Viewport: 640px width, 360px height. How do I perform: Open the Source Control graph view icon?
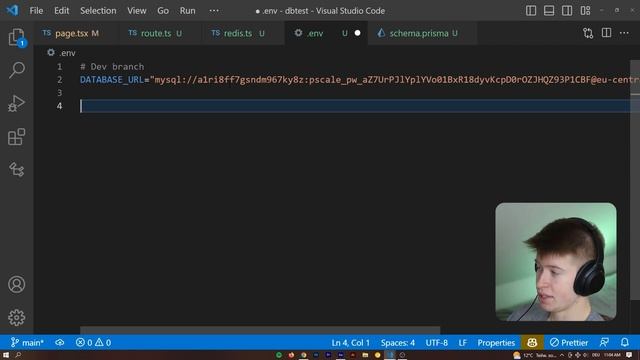[17, 169]
